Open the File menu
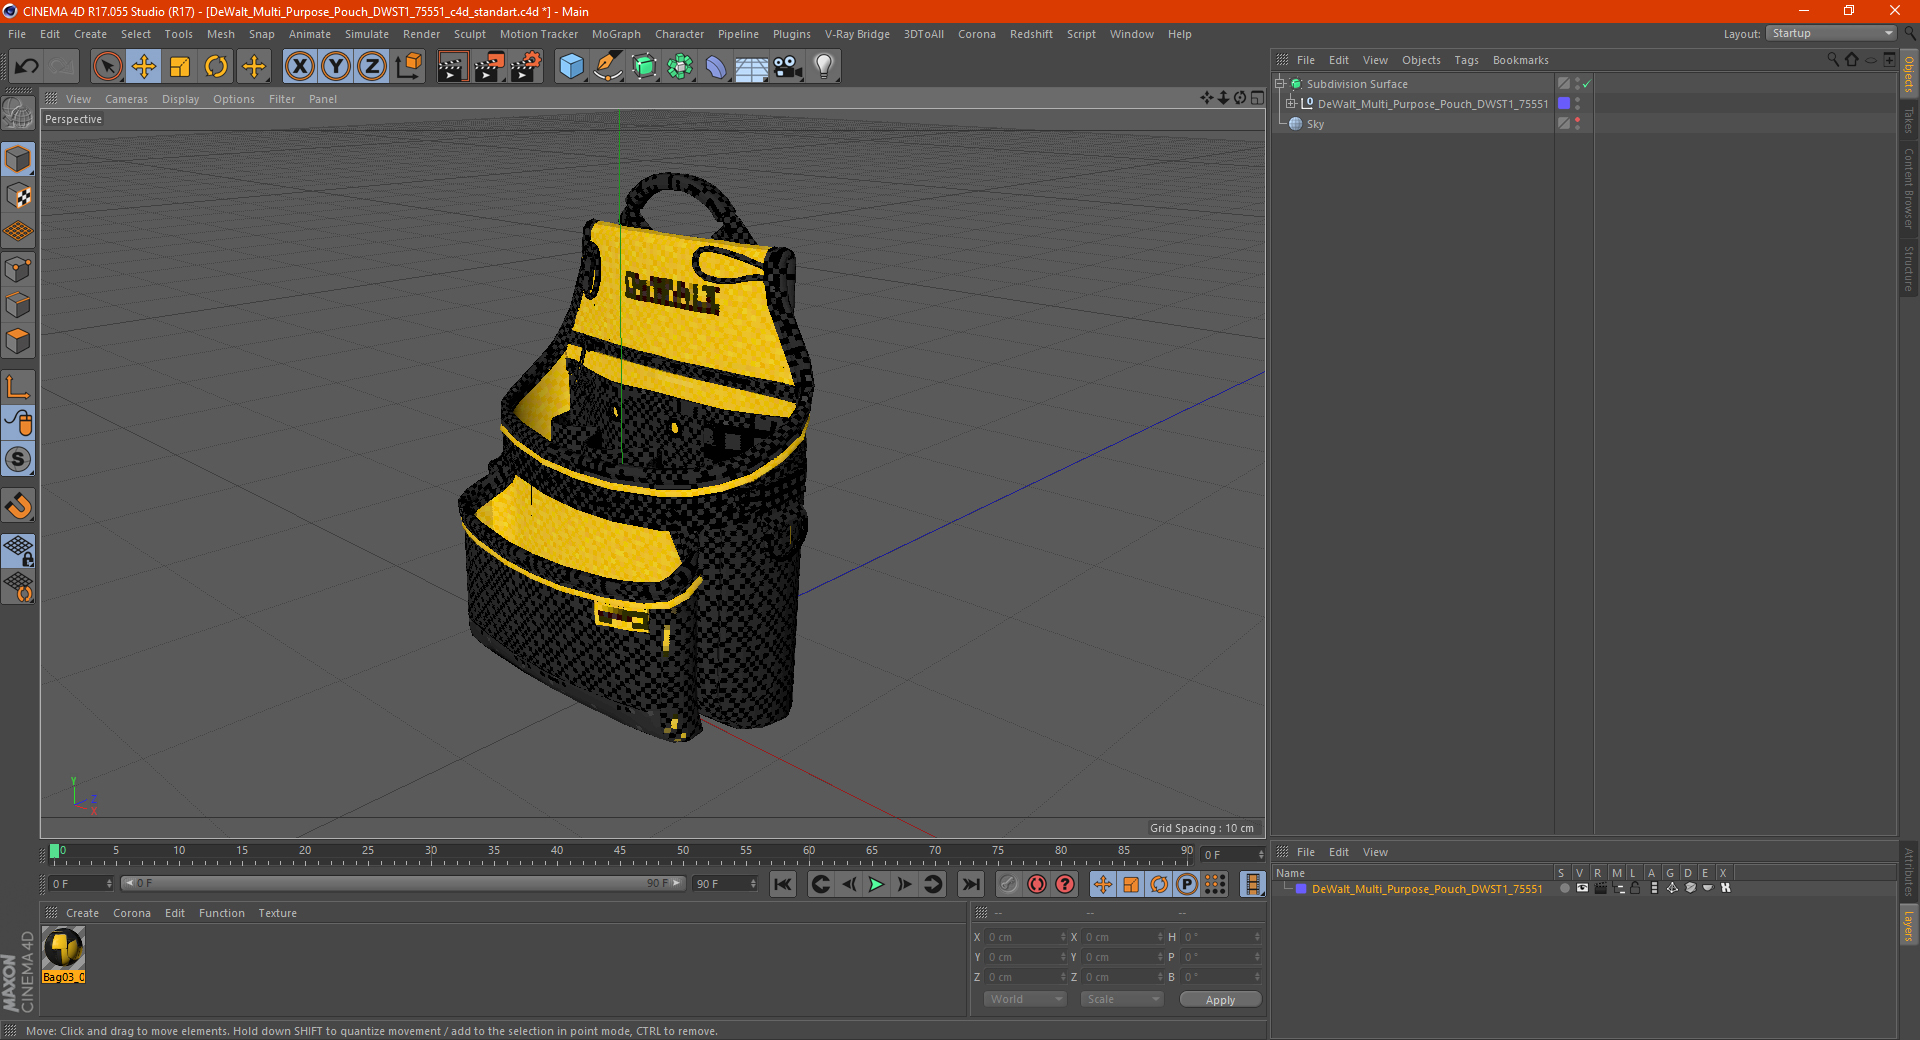 [x=17, y=34]
